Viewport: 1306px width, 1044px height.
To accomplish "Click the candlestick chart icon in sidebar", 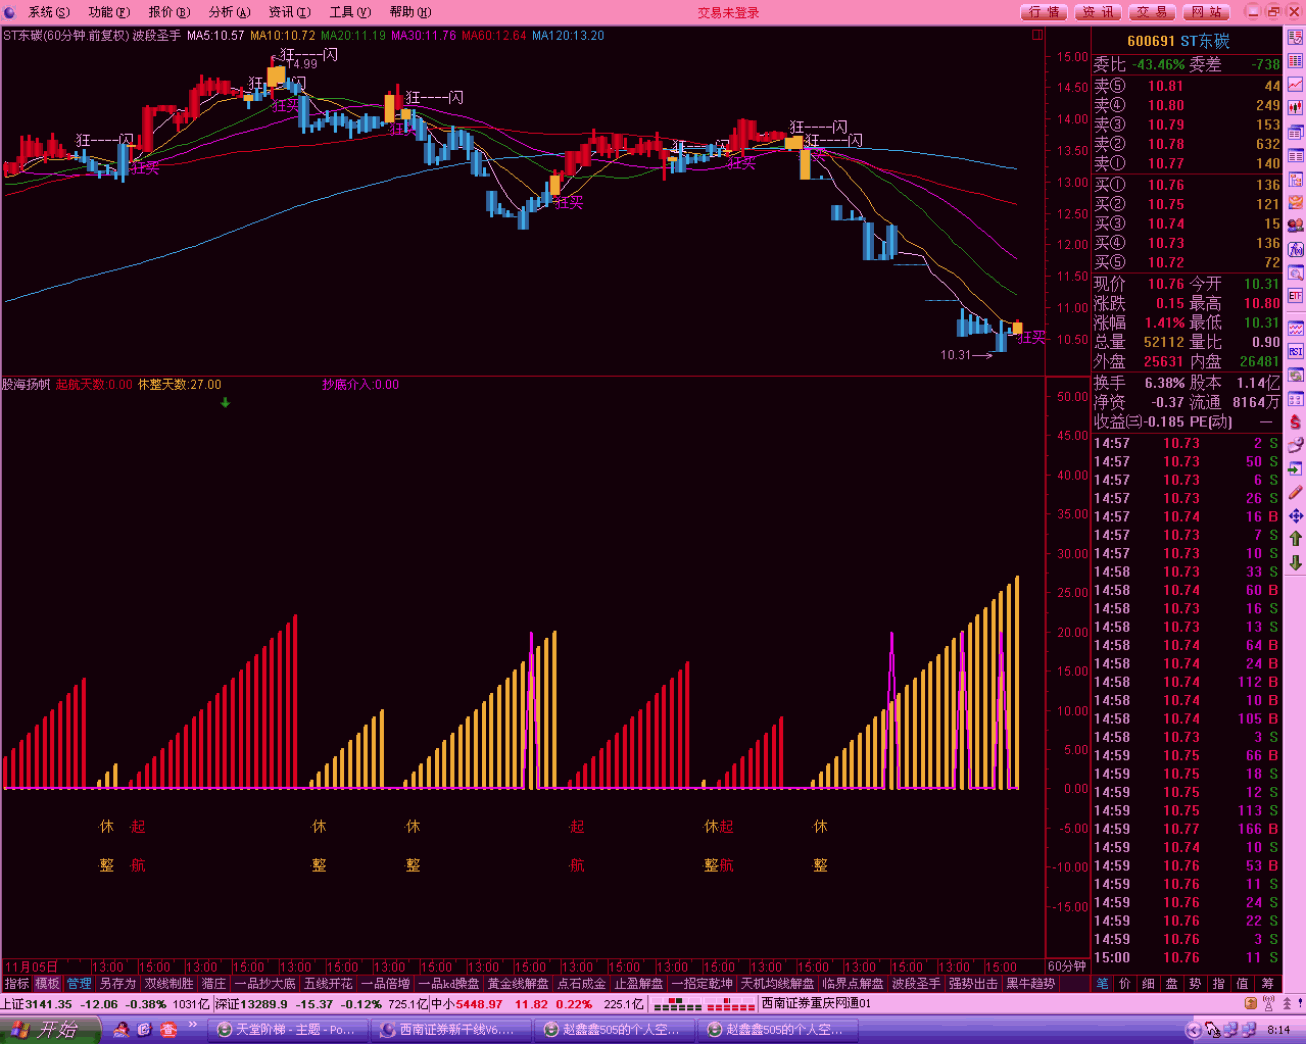I will [x=1295, y=108].
